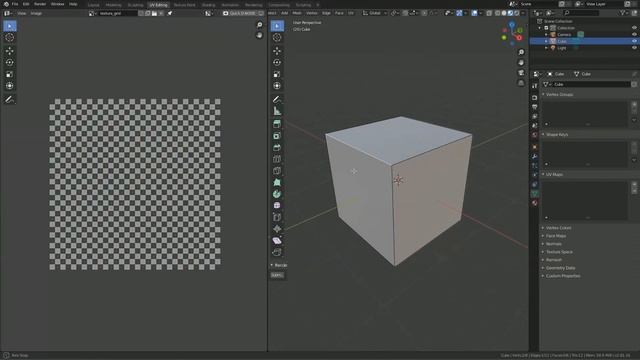Switch to material preview shading
Viewport: 640px width, 360px height.
point(510,13)
